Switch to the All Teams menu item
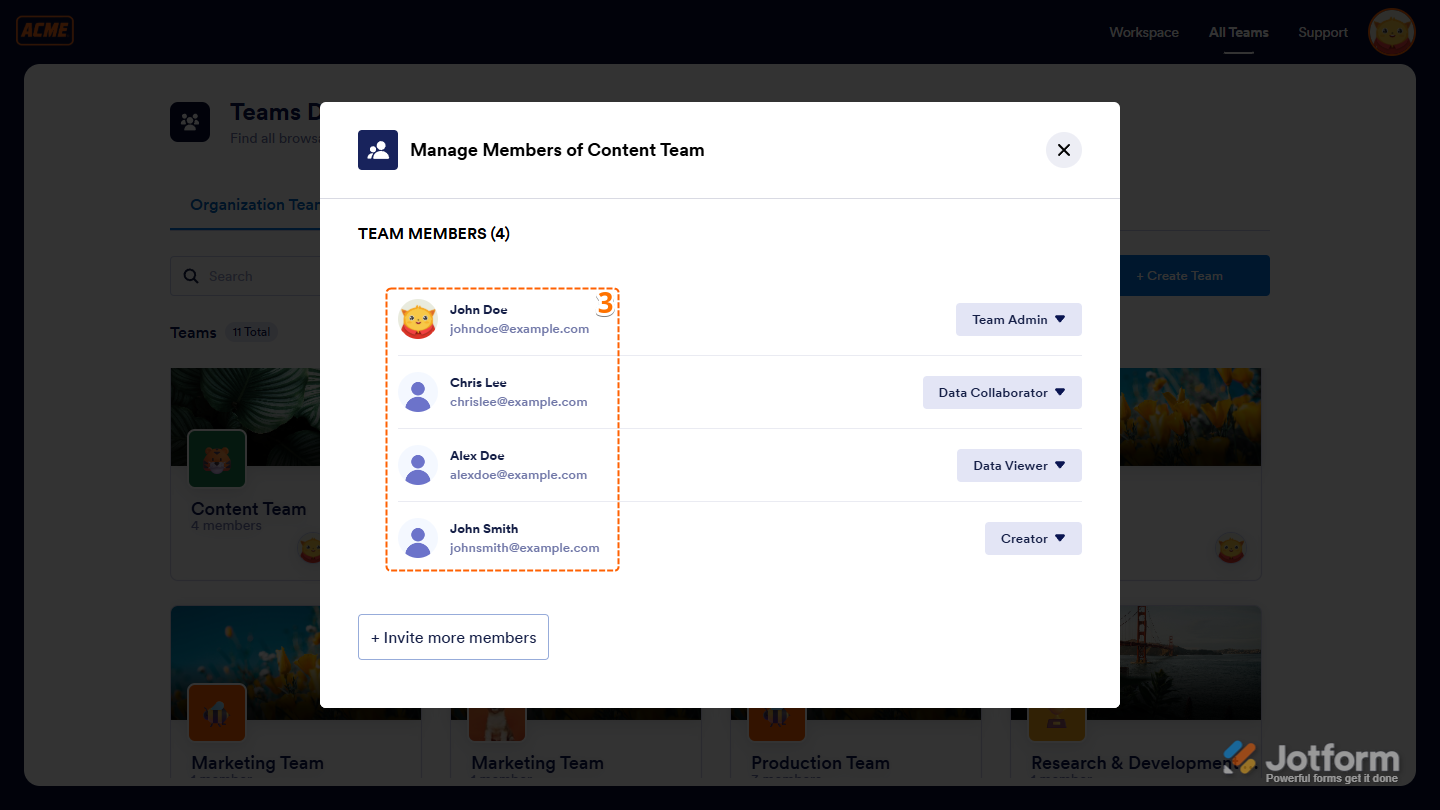The height and width of the screenshot is (810, 1440). tap(1238, 32)
